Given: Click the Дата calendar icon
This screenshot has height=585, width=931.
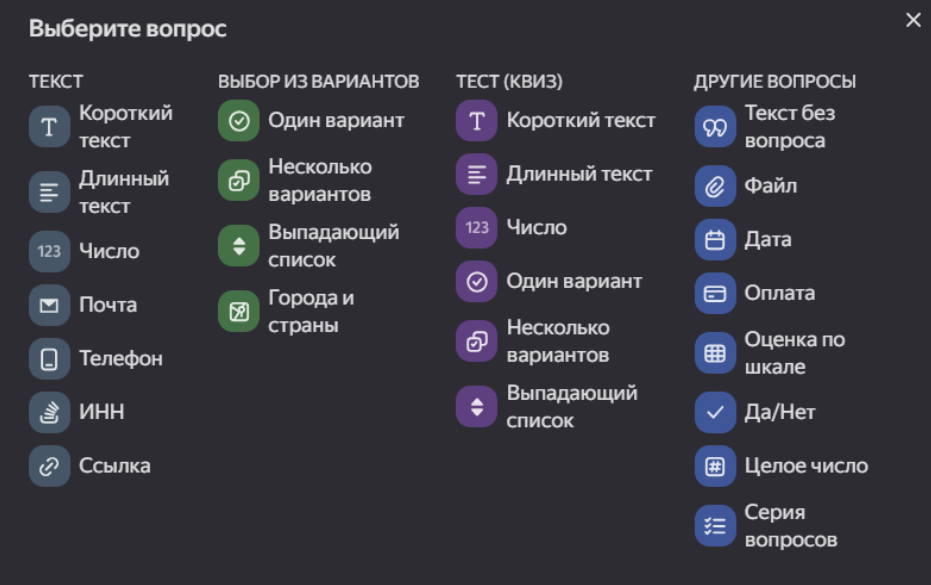Looking at the screenshot, I should pyautogui.click(x=715, y=240).
